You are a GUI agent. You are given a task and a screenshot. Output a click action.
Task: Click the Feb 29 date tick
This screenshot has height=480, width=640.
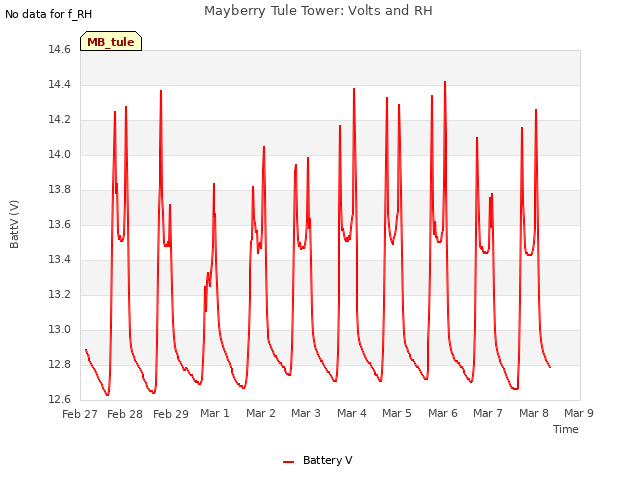pyautogui.click(x=171, y=414)
